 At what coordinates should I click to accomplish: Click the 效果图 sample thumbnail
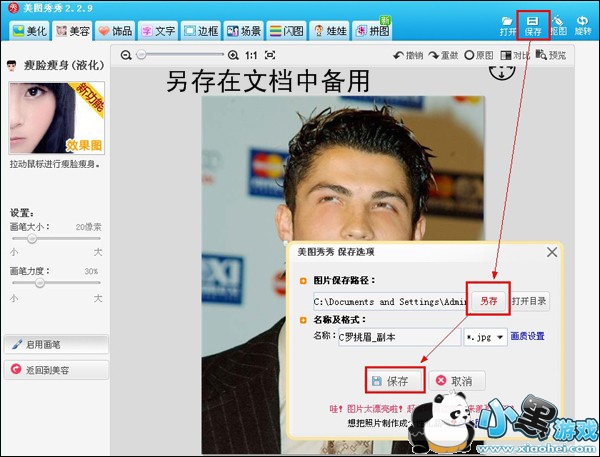[57, 118]
